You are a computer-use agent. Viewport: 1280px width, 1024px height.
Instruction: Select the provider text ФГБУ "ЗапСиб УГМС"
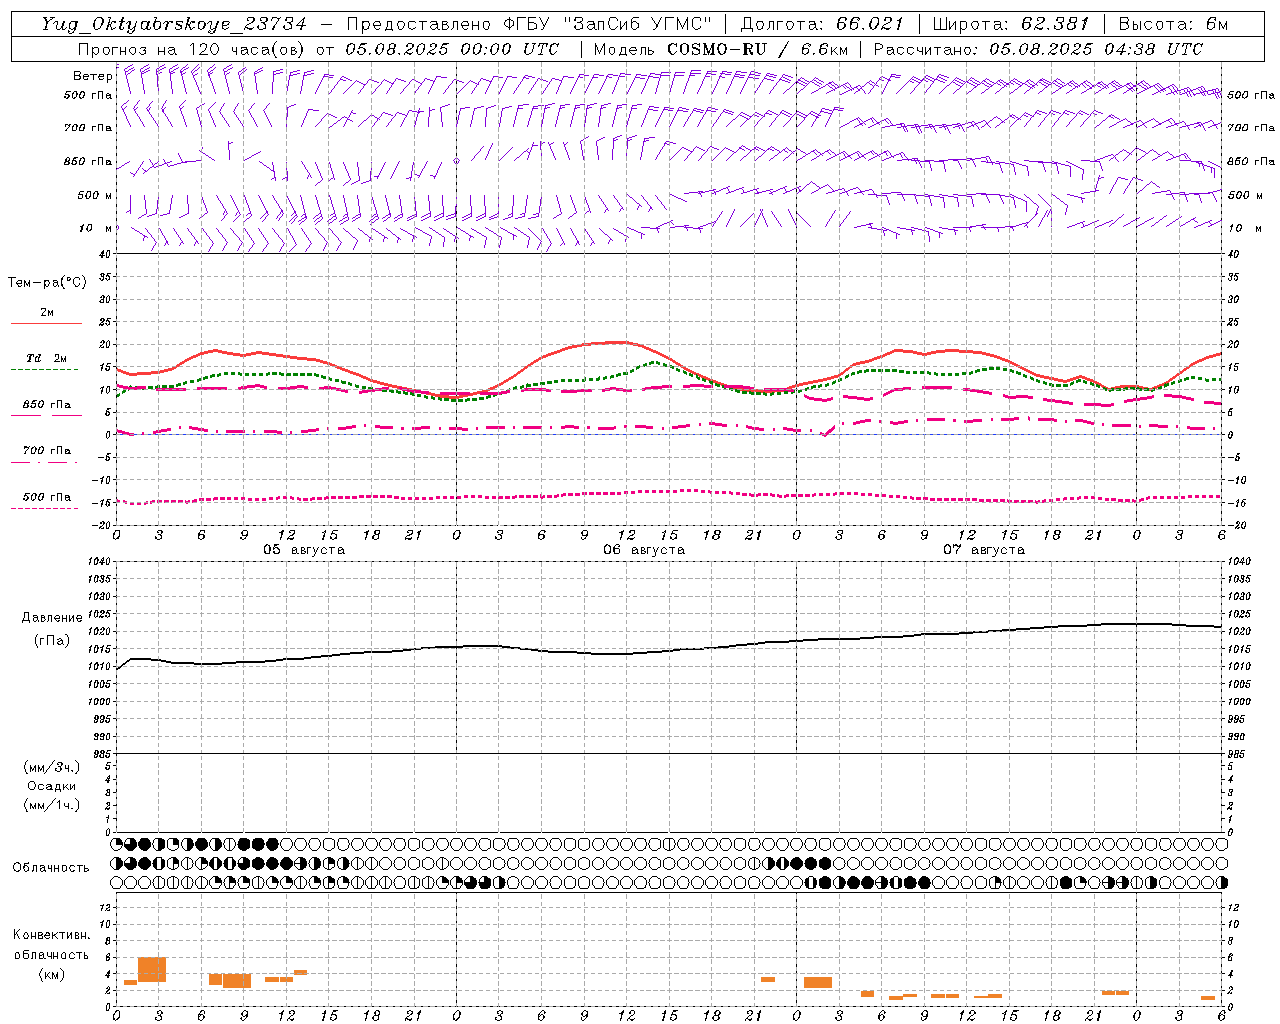(608, 24)
